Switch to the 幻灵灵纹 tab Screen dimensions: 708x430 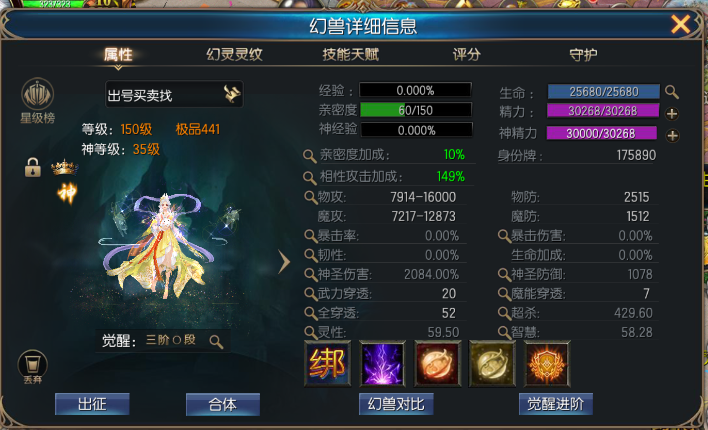[234, 55]
